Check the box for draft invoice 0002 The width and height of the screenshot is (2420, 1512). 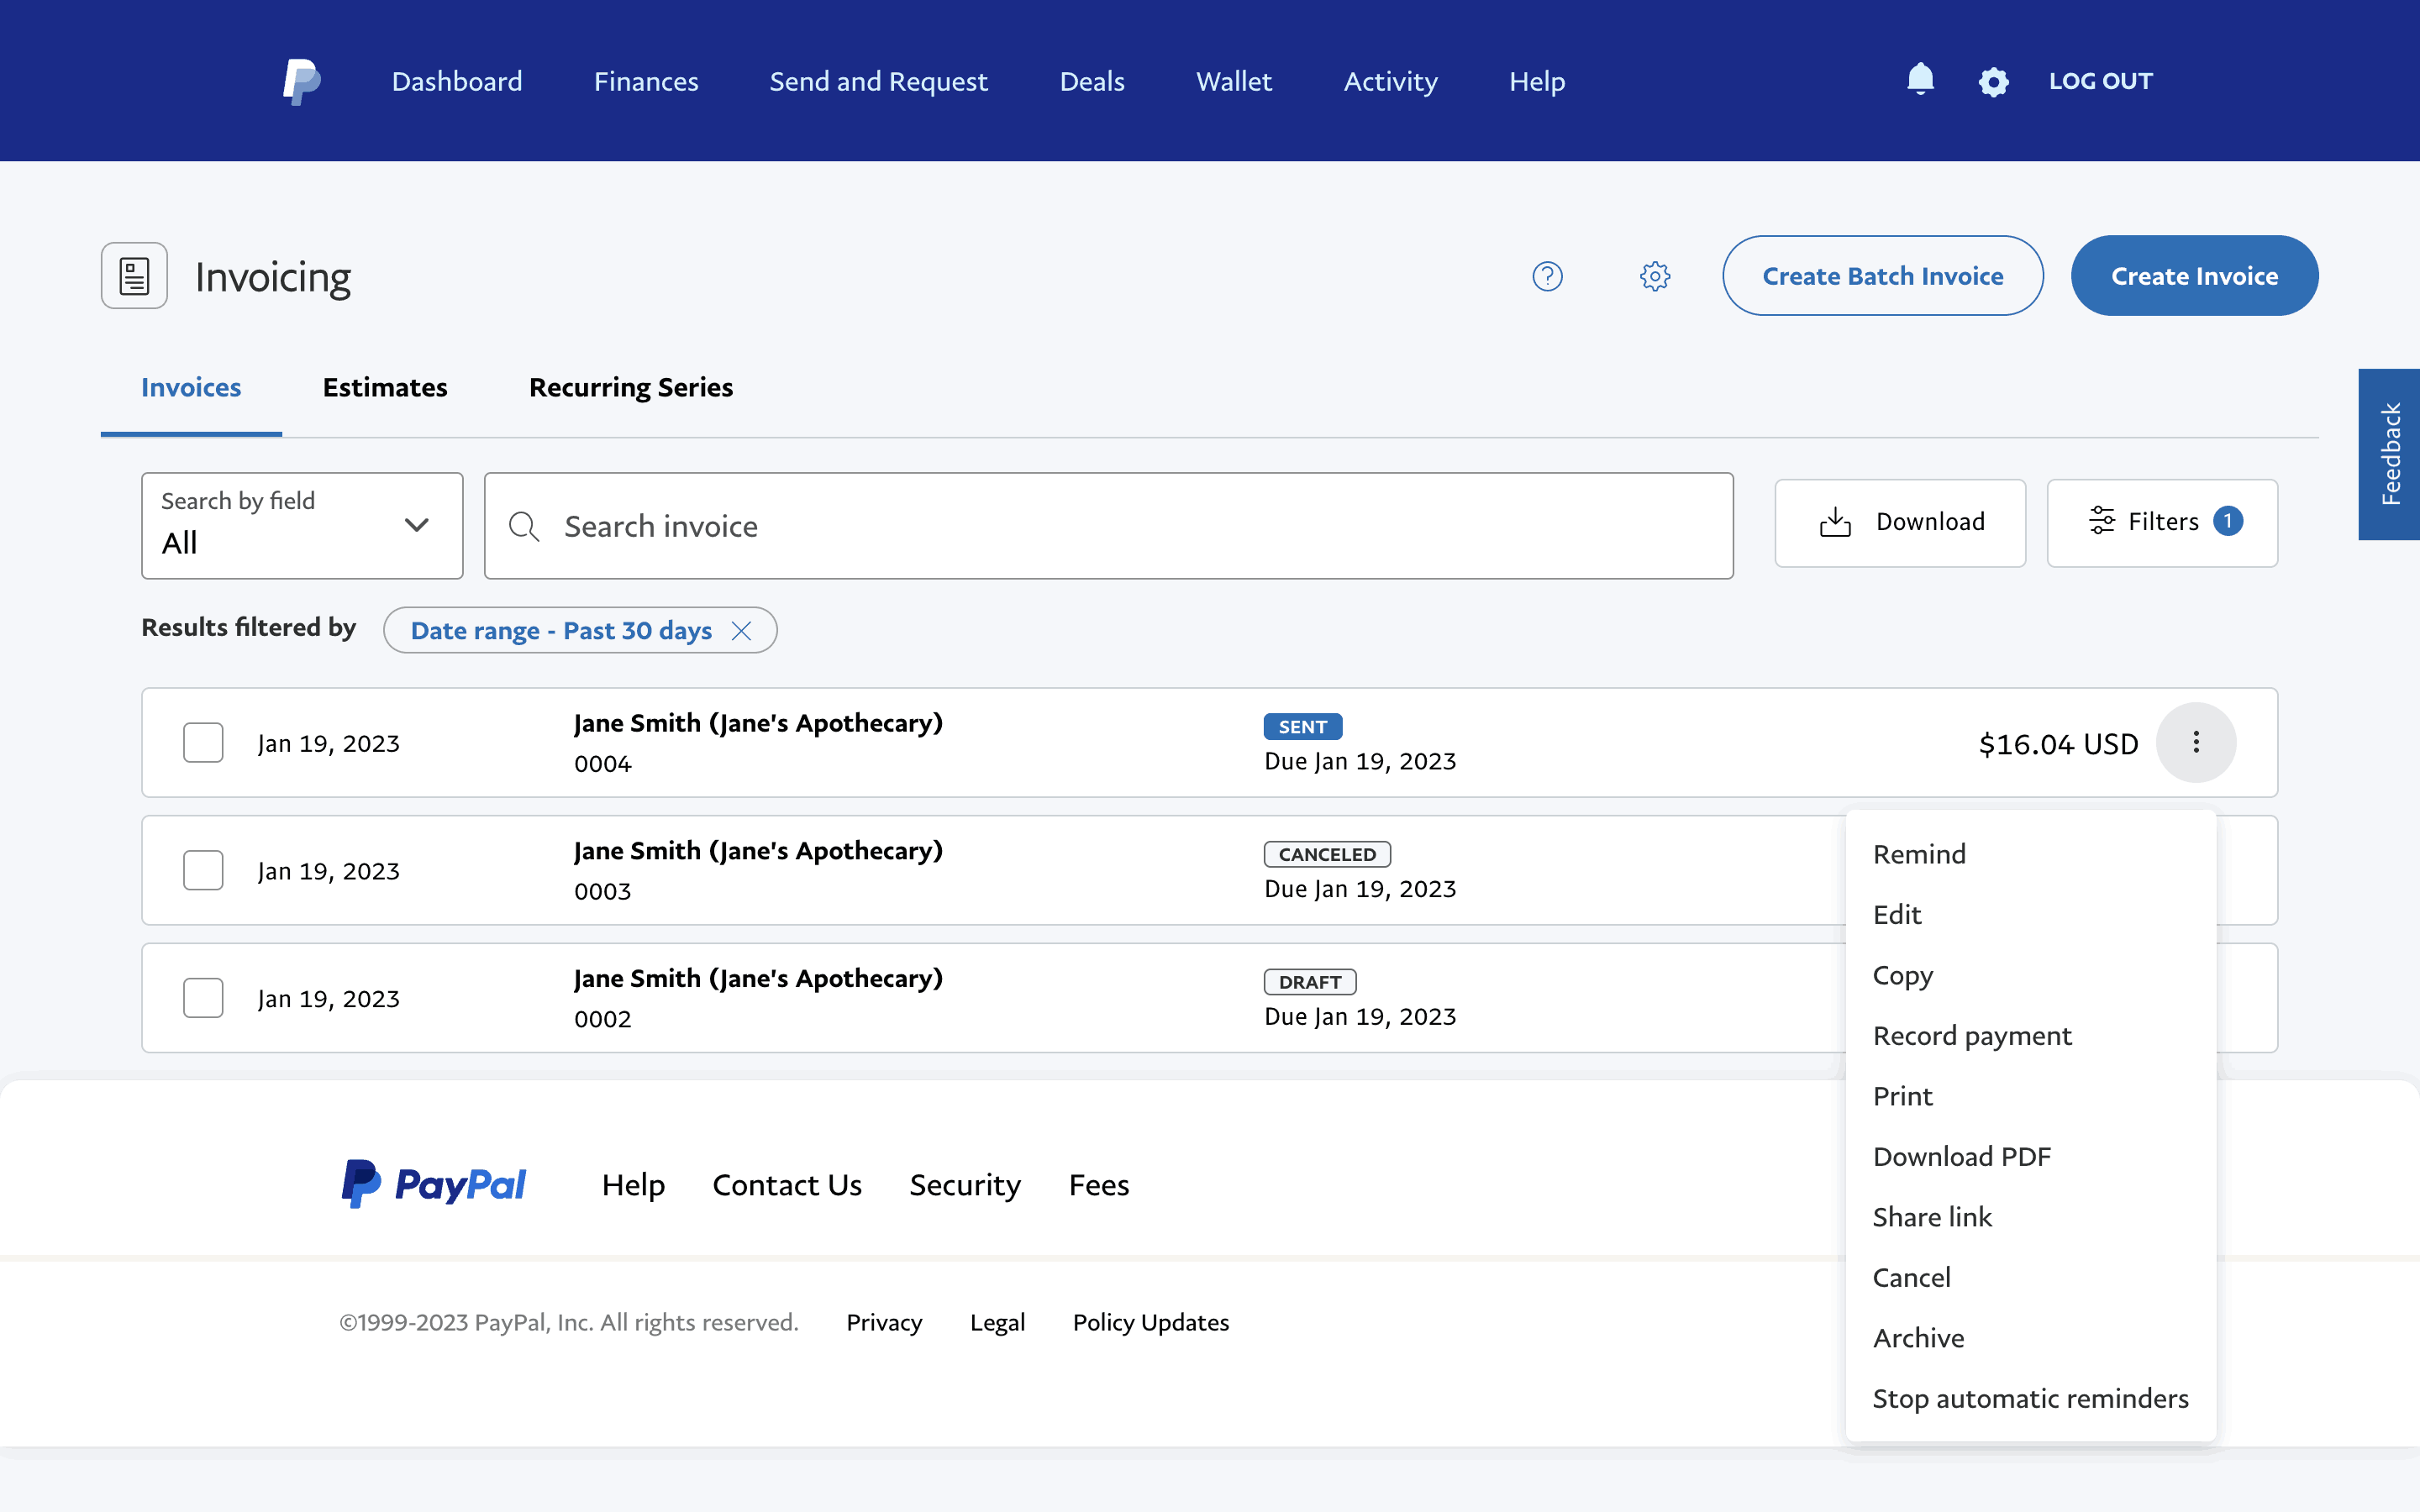coord(203,998)
